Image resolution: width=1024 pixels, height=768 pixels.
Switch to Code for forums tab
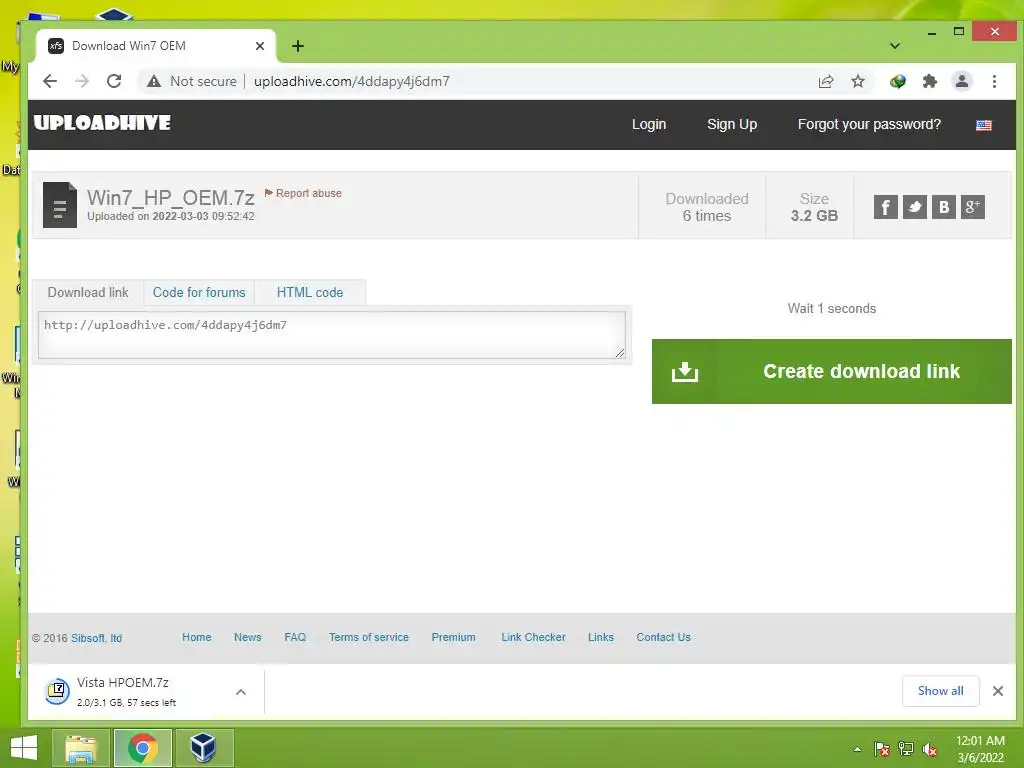point(199,292)
